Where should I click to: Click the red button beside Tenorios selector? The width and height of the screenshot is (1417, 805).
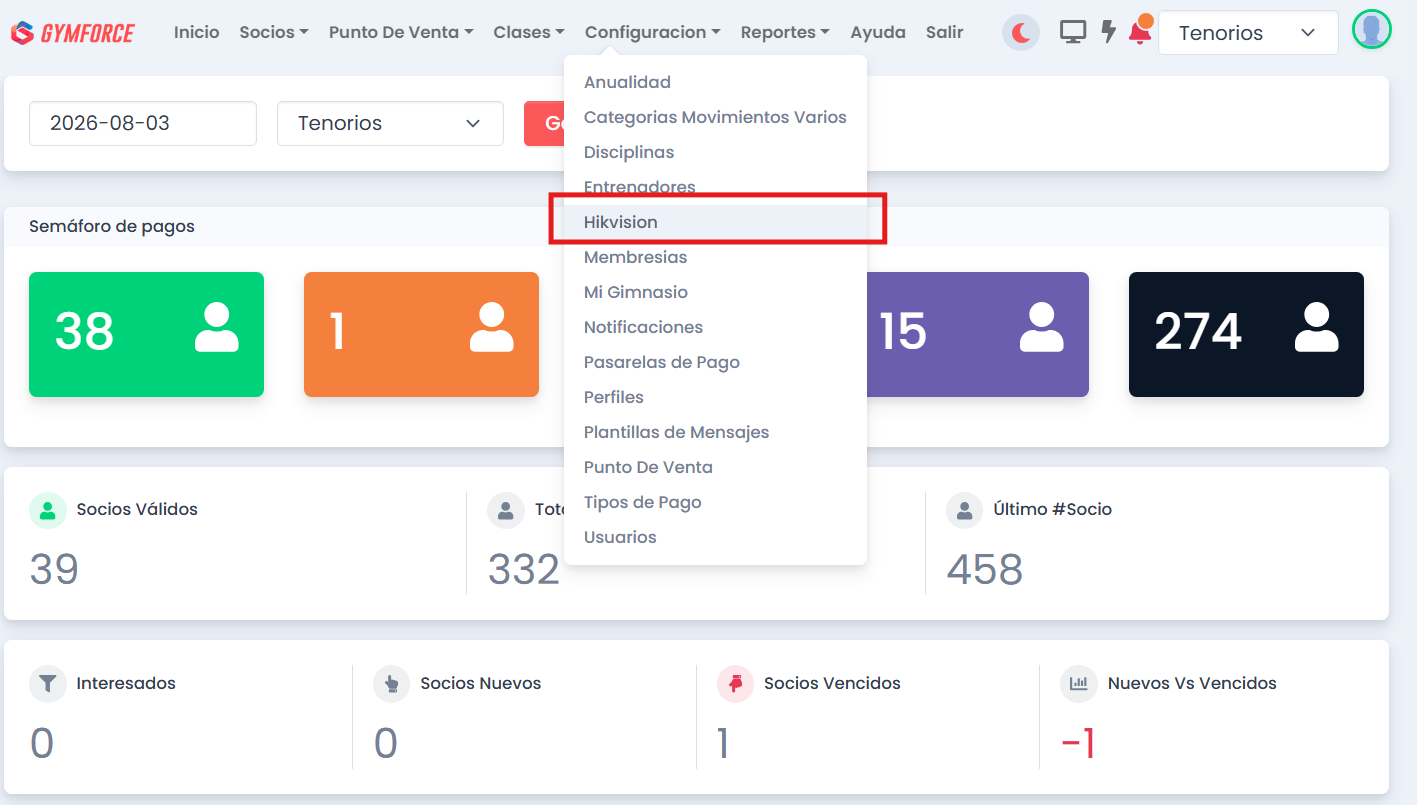point(545,123)
